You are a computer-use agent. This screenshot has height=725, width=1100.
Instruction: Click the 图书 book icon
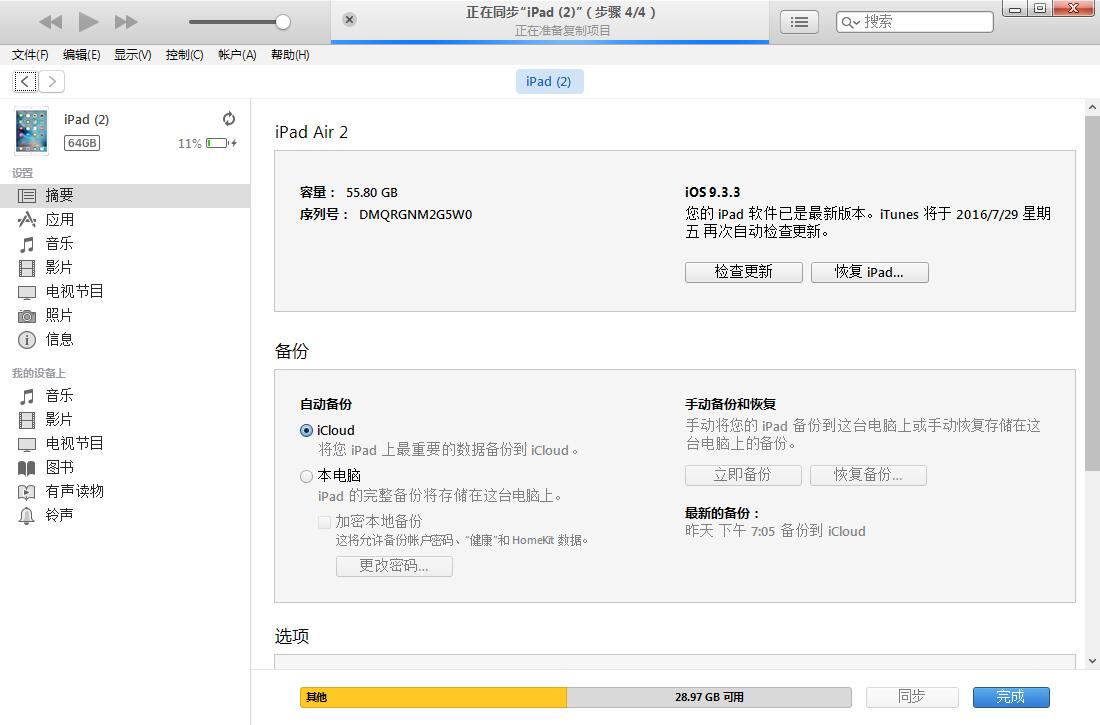[27, 468]
